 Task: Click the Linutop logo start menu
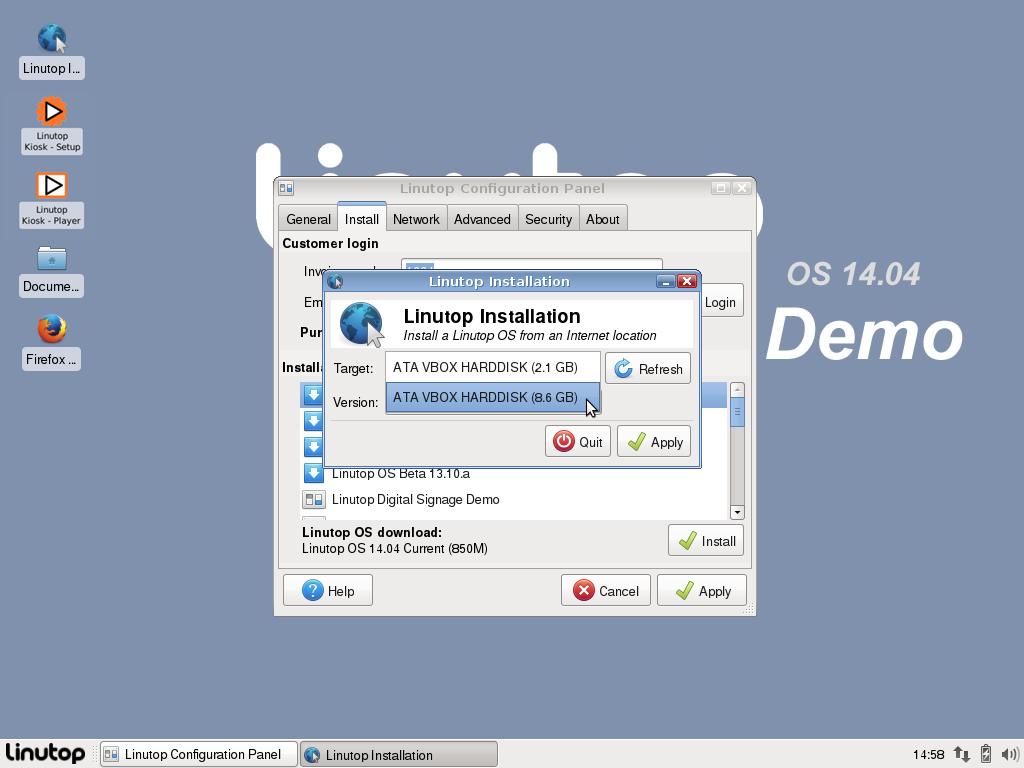tap(45, 754)
